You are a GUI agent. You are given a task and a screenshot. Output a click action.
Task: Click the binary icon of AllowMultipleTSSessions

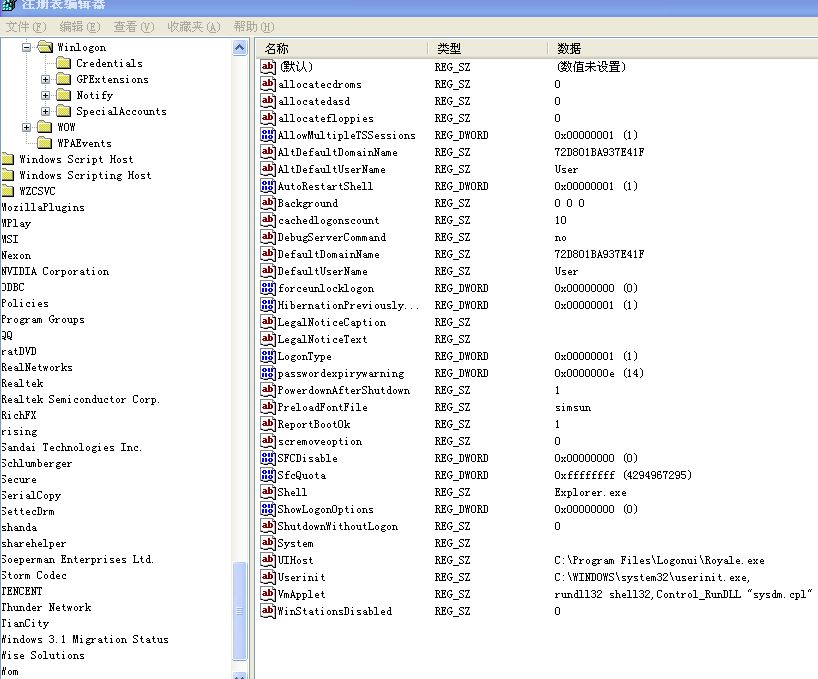coord(268,135)
